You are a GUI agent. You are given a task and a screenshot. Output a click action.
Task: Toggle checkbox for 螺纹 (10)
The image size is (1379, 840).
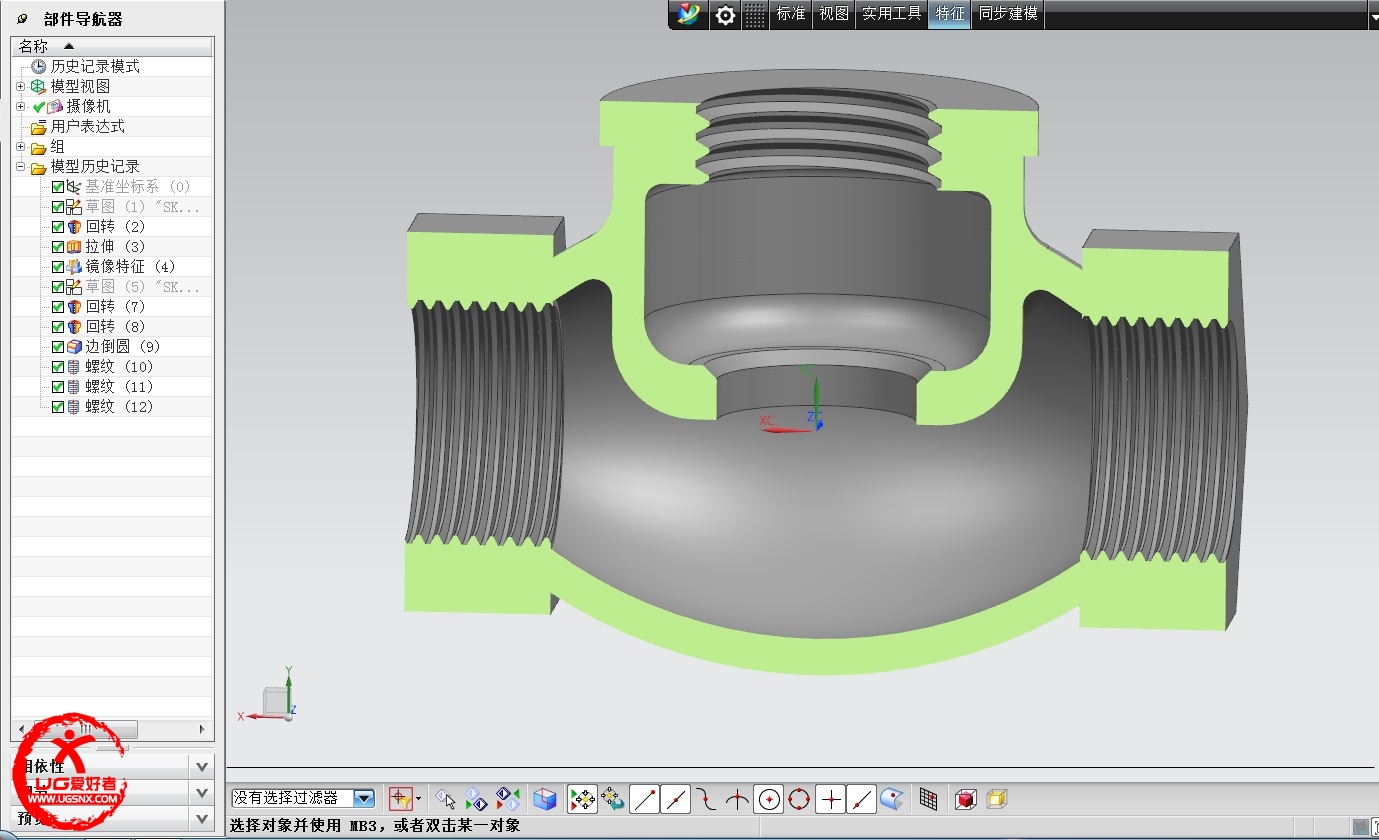(58, 366)
